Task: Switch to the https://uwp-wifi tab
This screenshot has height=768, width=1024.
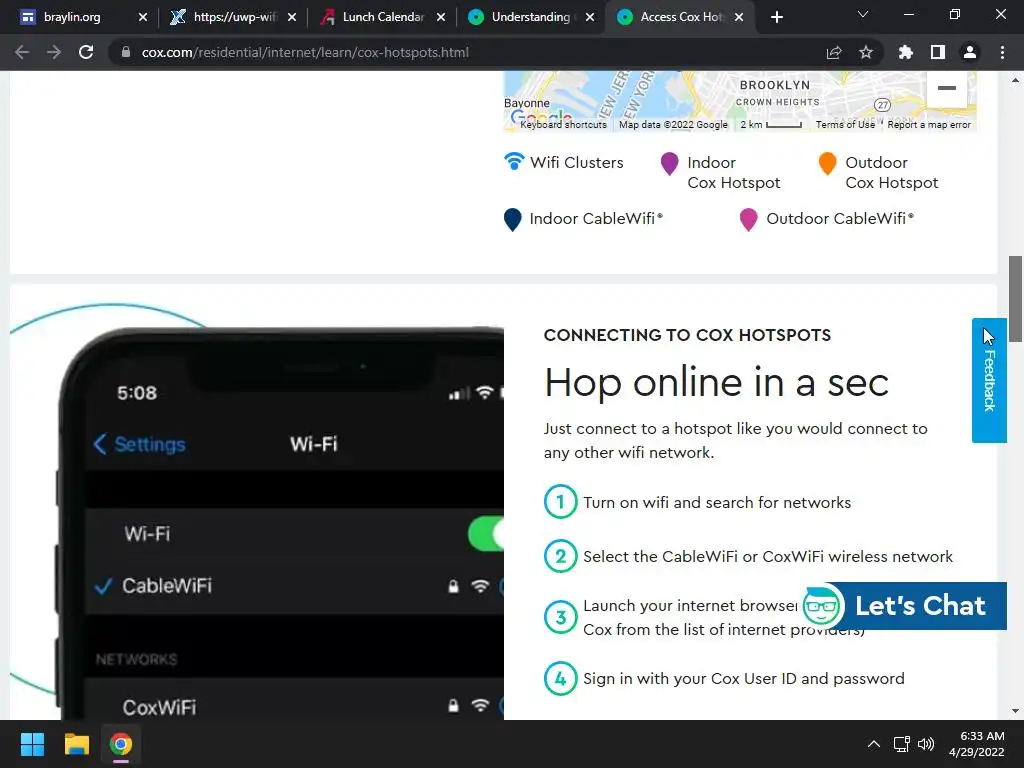Action: coord(234,17)
